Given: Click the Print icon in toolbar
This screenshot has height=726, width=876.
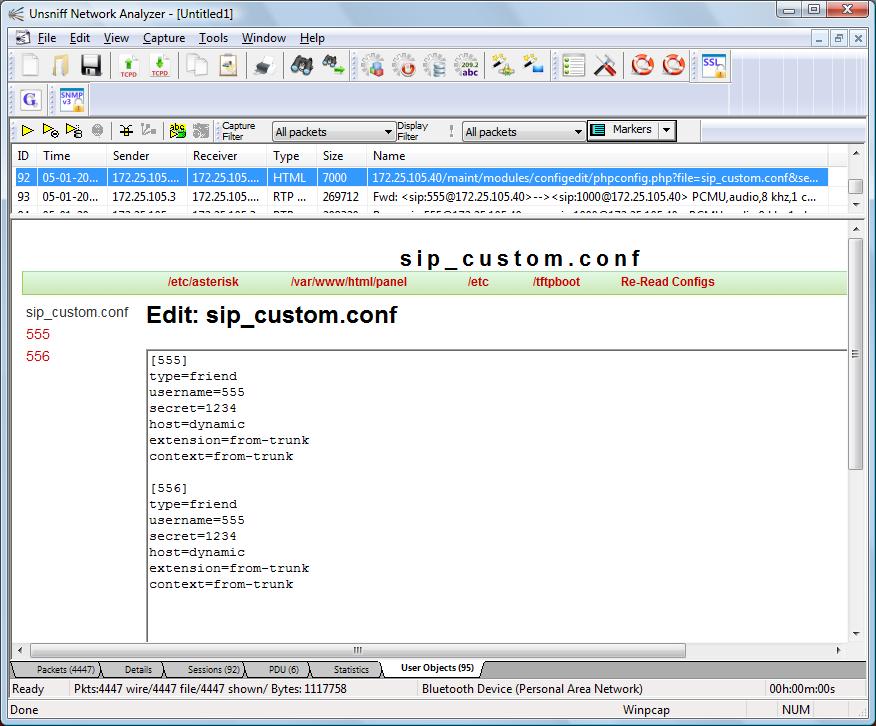Looking at the screenshot, I should pyautogui.click(x=262, y=66).
